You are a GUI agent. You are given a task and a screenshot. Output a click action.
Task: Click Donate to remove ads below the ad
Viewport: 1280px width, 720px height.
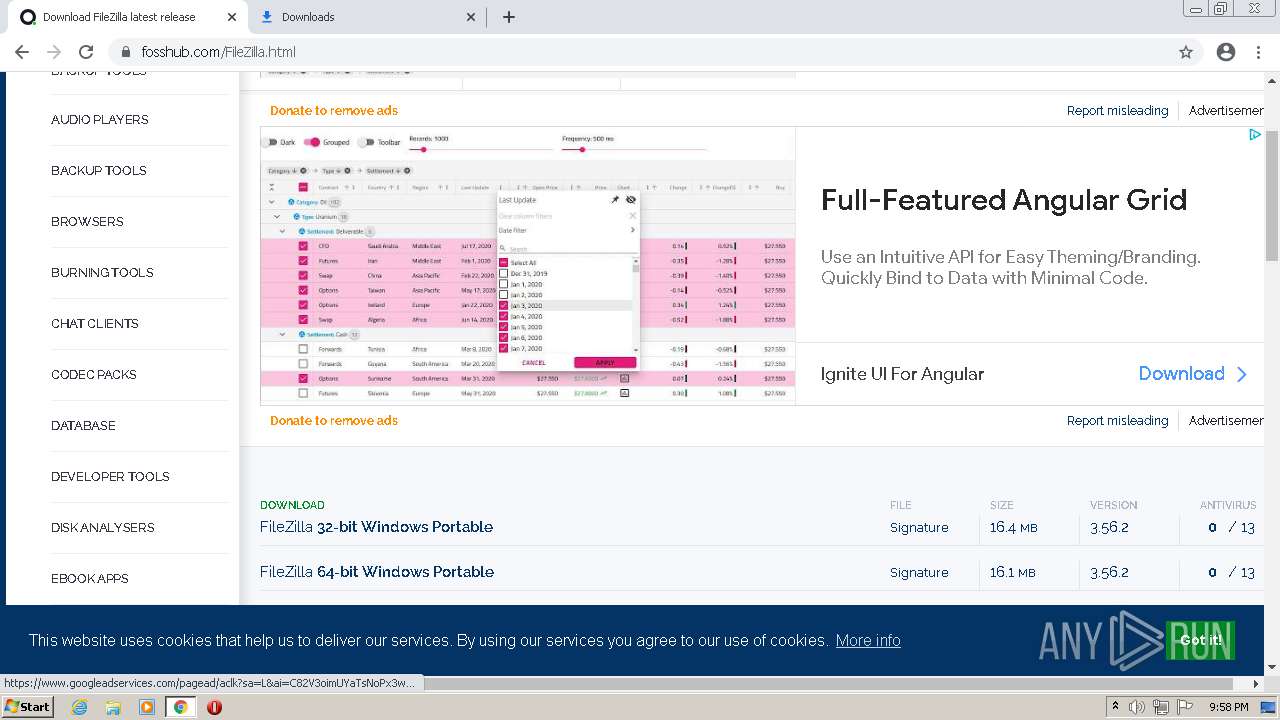pos(334,420)
